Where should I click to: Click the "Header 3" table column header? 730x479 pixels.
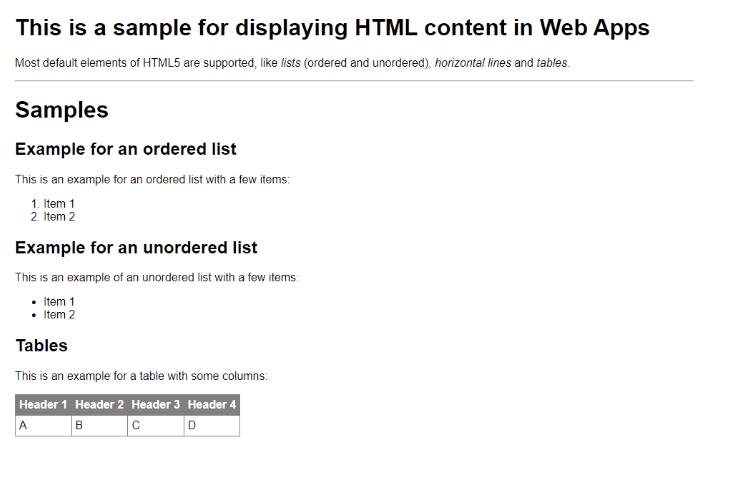point(156,405)
